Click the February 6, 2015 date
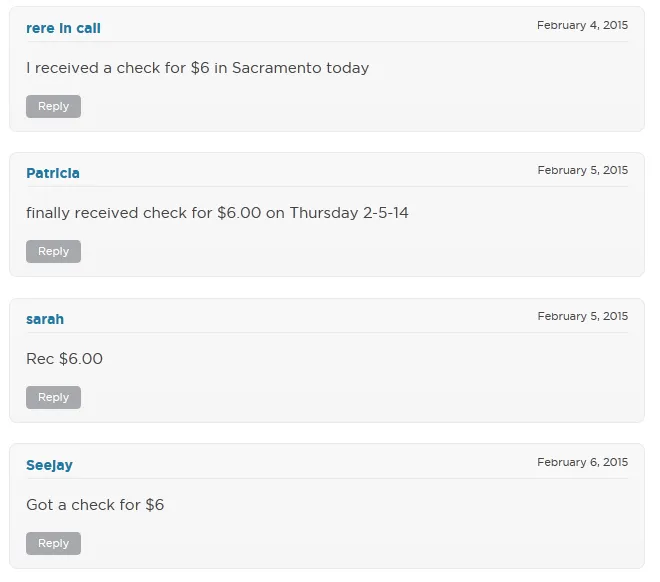The height and width of the screenshot is (582, 660). coord(582,462)
